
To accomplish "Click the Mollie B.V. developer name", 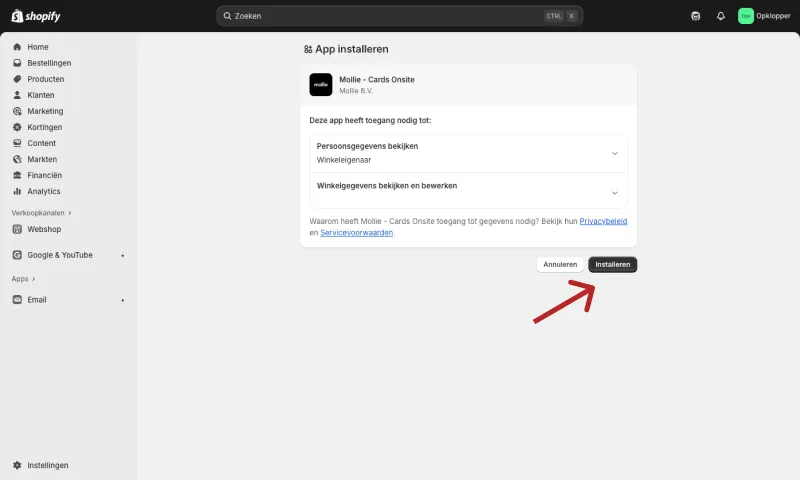I will 356,91.
